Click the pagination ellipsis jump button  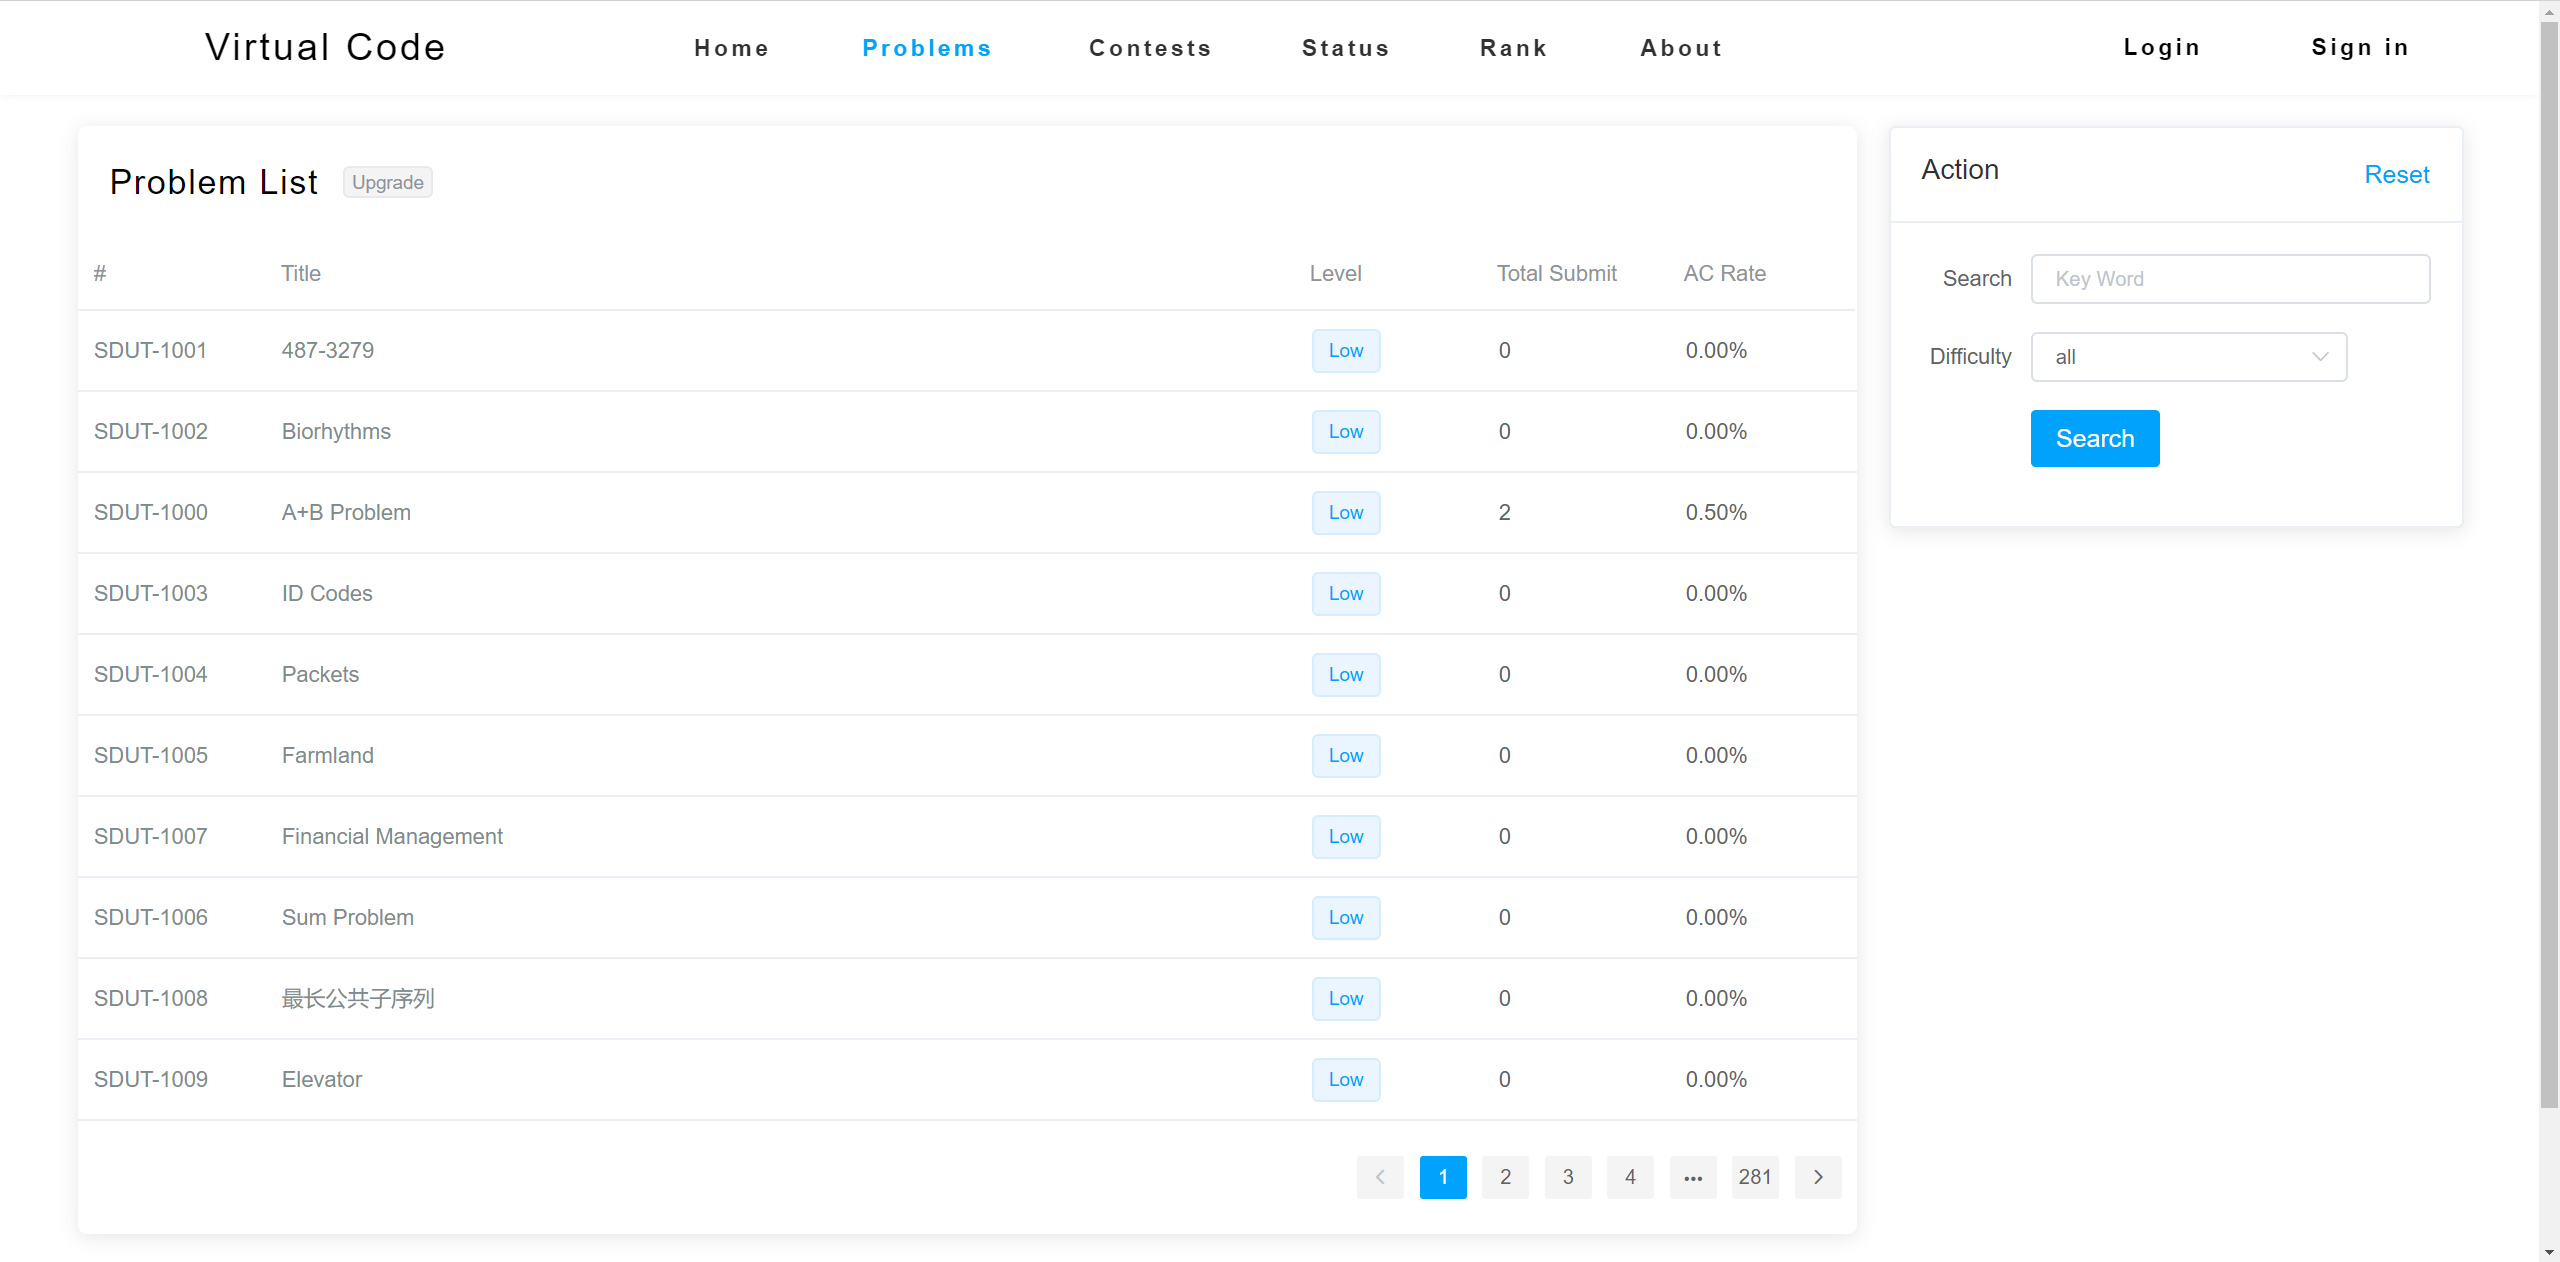pyautogui.click(x=1693, y=1177)
